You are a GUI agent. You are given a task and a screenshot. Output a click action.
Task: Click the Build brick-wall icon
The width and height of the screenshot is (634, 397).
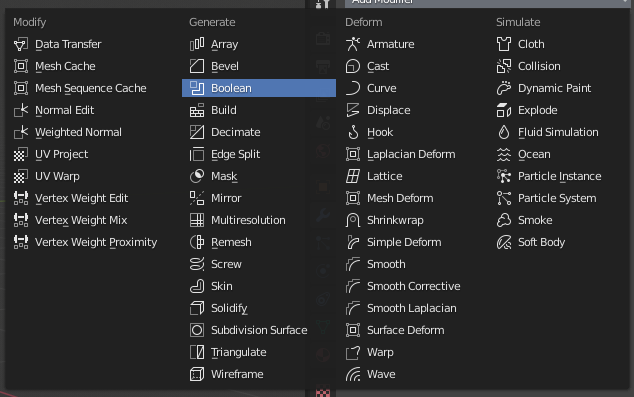point(197,110)
